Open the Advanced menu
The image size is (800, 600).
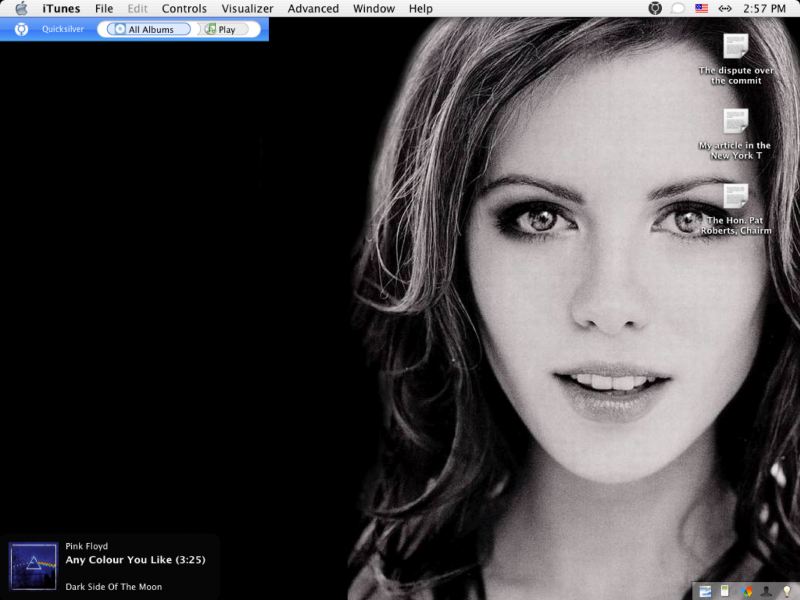point(313,8)
